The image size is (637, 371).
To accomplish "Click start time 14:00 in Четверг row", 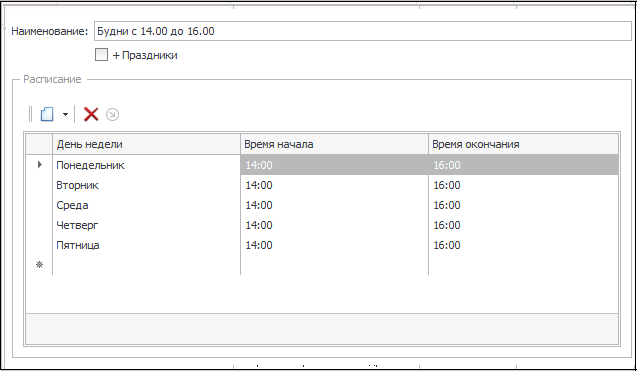I will [334, 225].
